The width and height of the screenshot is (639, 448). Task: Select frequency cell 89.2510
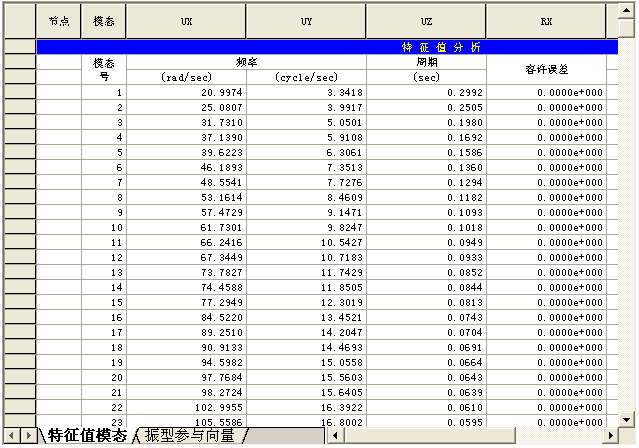coord(186,333)
